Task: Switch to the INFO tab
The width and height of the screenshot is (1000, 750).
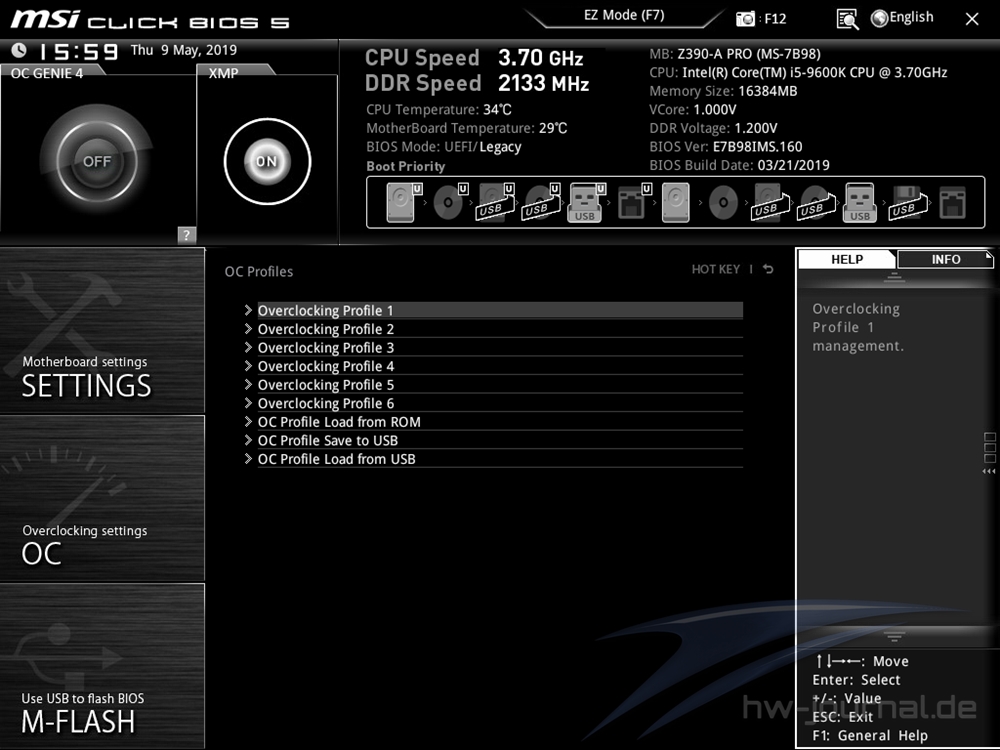Action: [945, 259]
